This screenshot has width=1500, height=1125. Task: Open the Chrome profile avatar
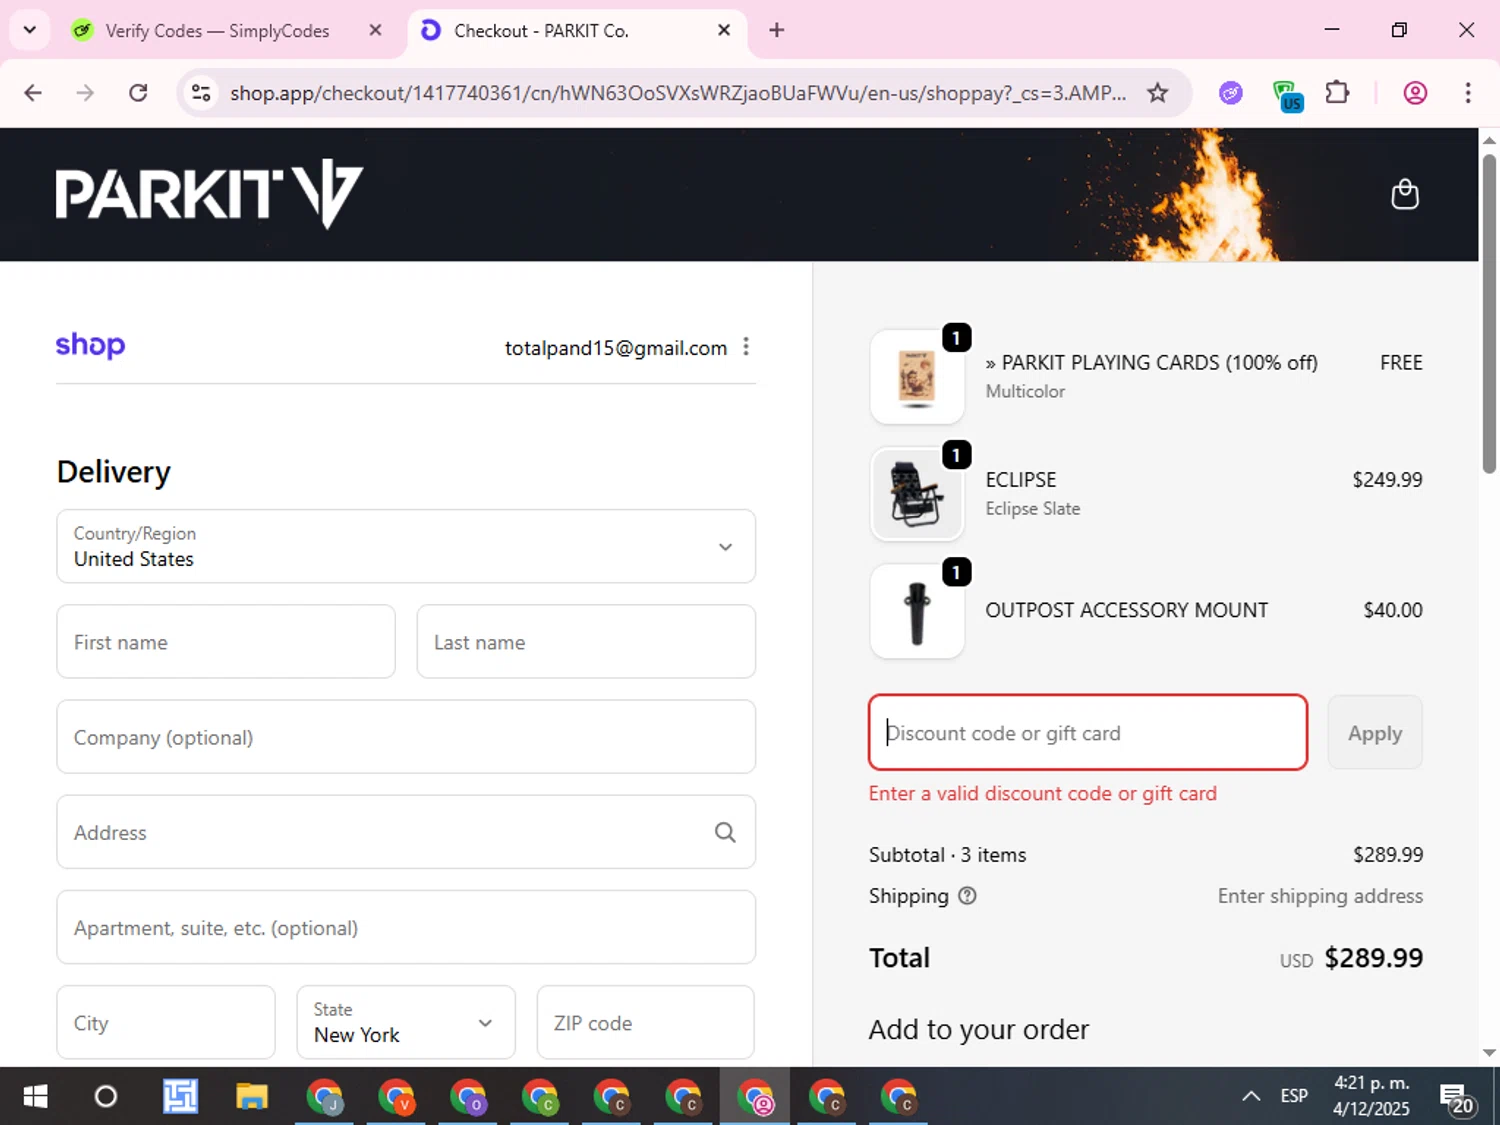point(1415,93)
